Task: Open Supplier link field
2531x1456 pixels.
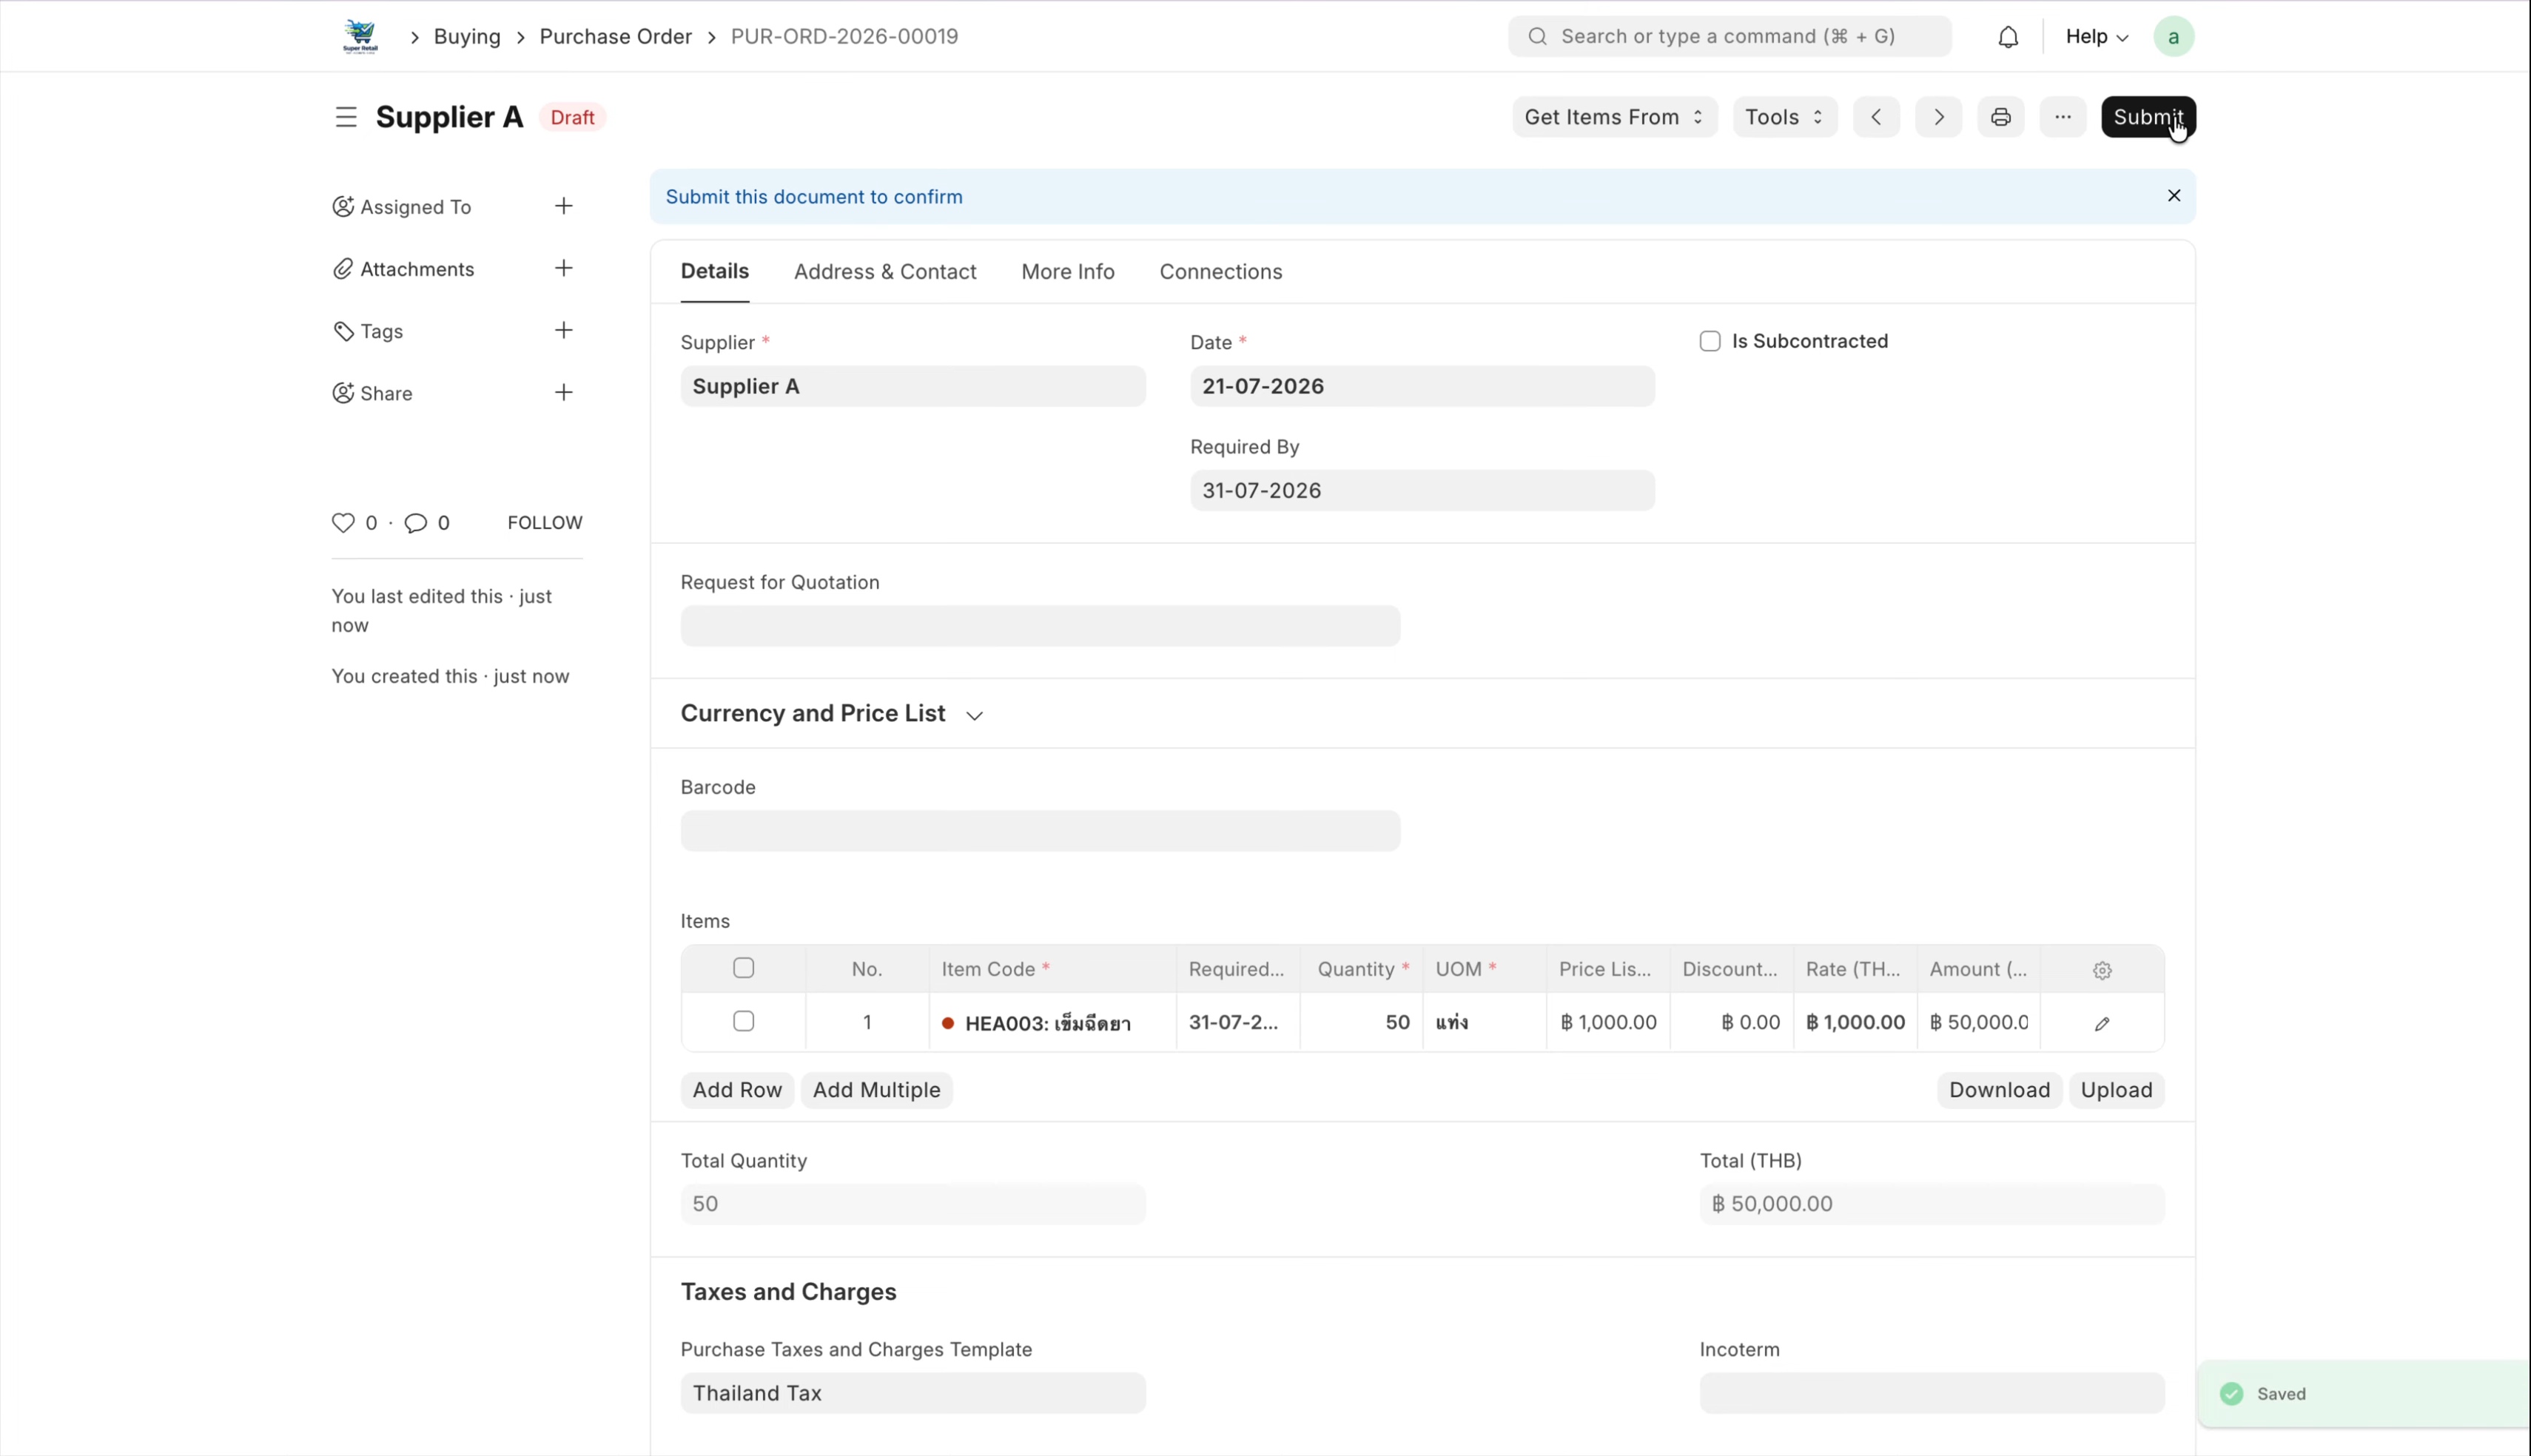Action: (x=913, y=386)
